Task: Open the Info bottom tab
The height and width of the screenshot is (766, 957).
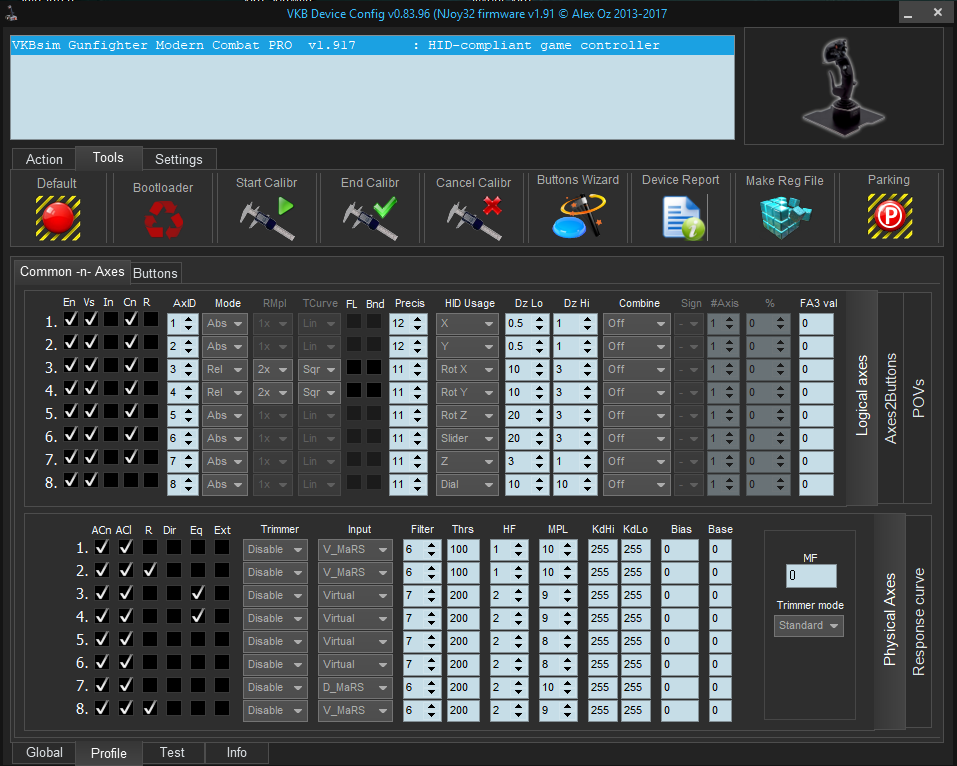Action: [x=237, y=753]
